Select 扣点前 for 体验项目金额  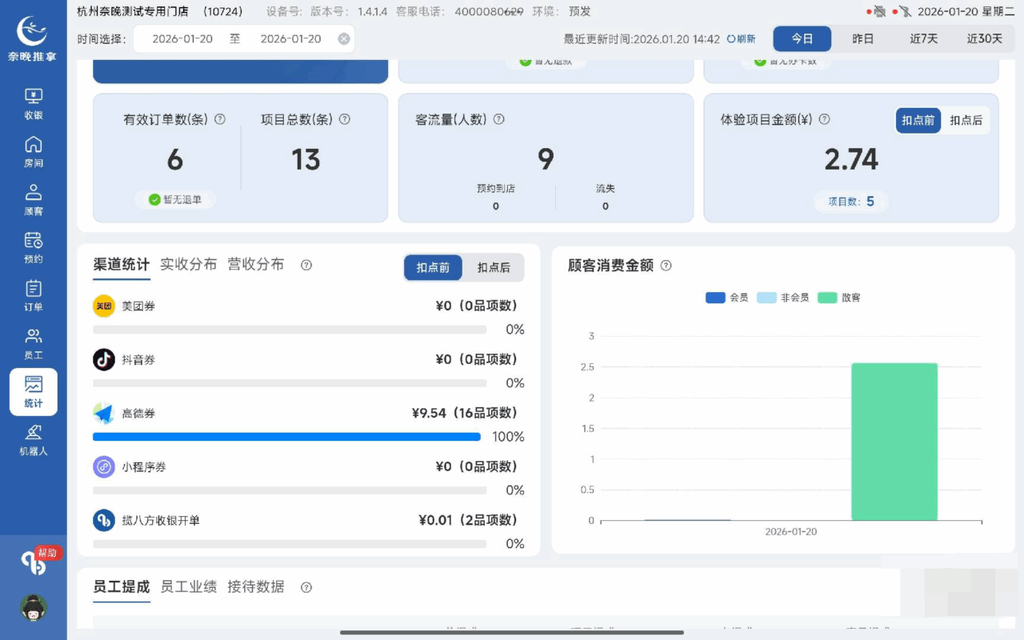917,120
